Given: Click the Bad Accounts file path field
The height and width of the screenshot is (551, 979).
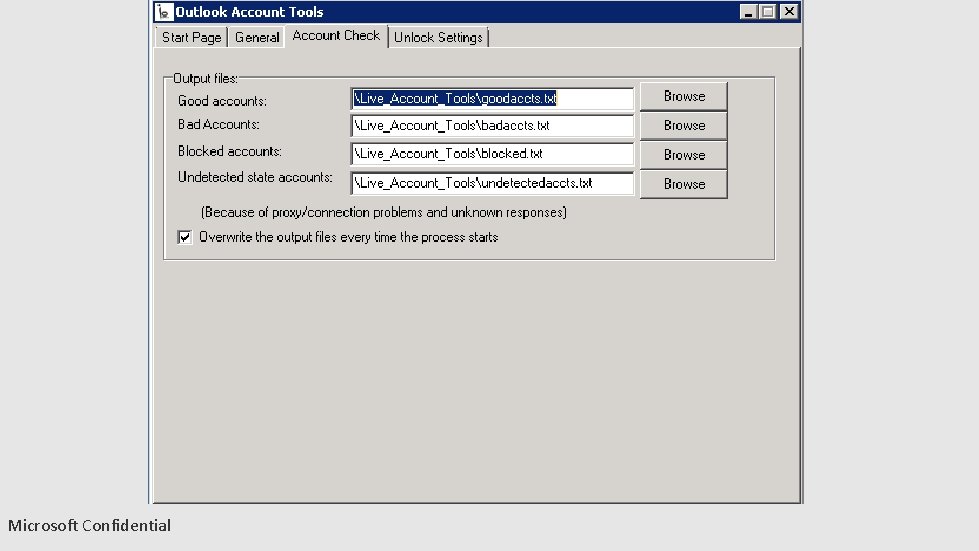Looking at the screenshot, I should pos(492,125).
